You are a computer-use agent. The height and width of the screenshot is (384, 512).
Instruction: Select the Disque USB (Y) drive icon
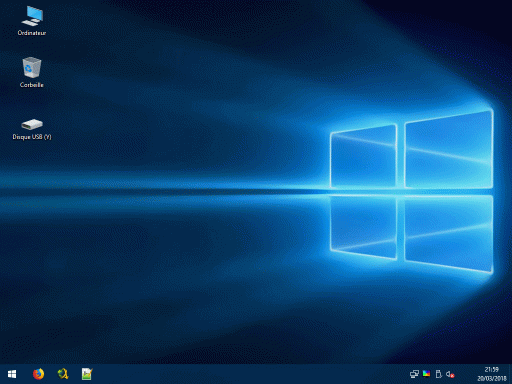tap(32, 129)
